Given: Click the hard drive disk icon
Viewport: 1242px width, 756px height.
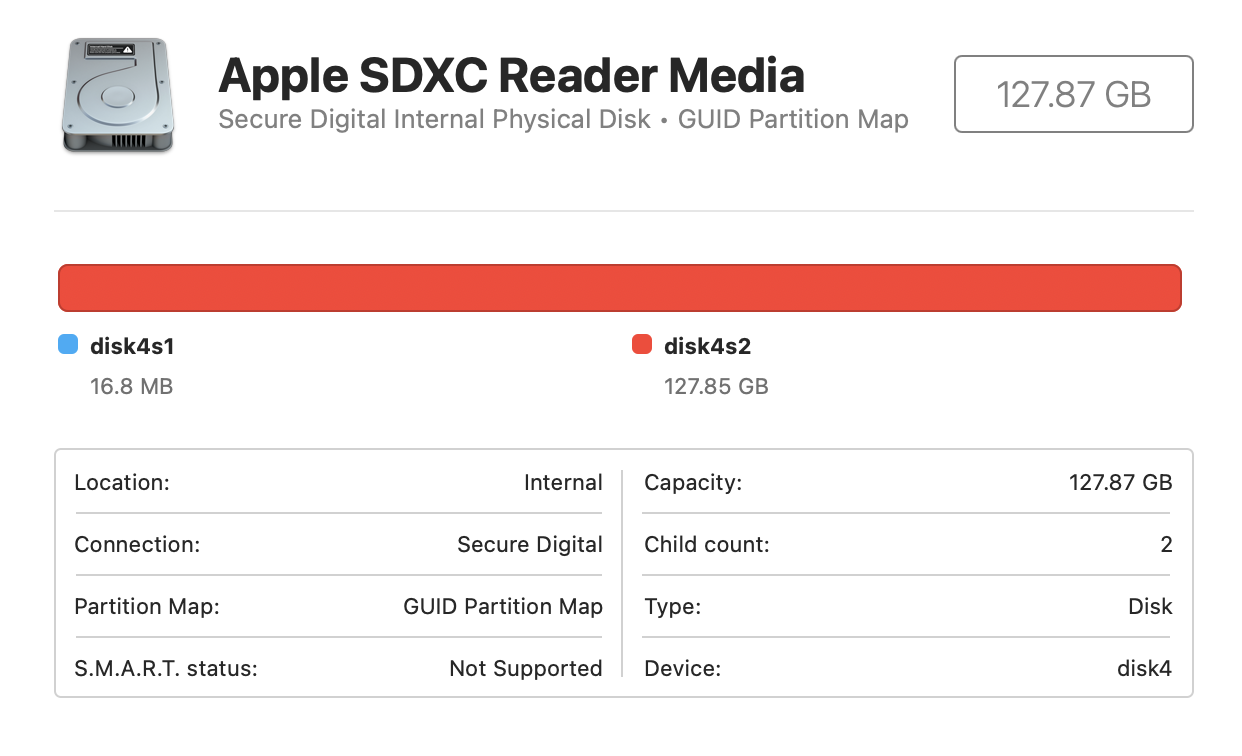Looking at the screenshot, I should pyautogui.click(x=118, y=95).
